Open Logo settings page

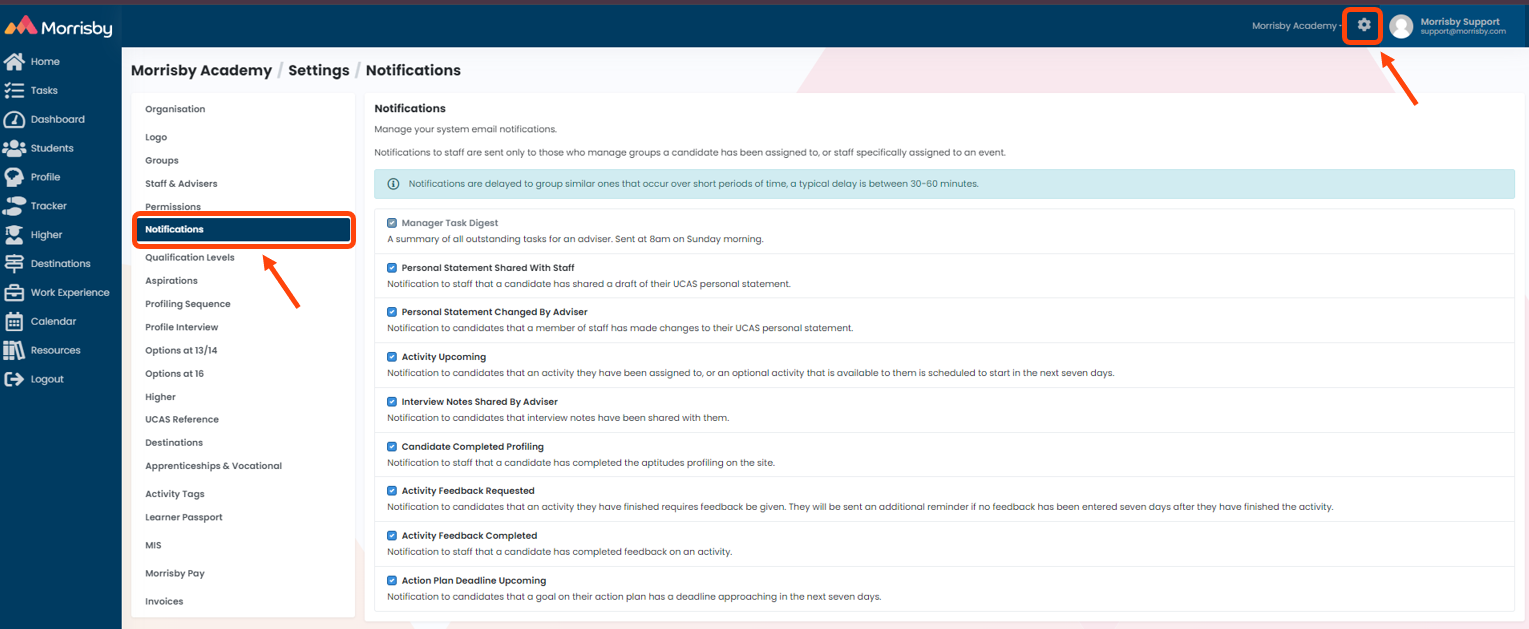point(156,137)
